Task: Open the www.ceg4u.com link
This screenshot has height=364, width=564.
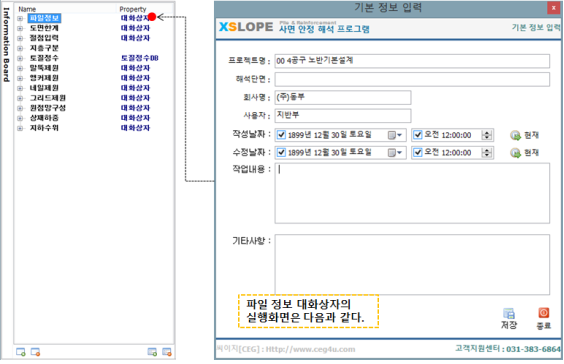Action: point(310,349)
